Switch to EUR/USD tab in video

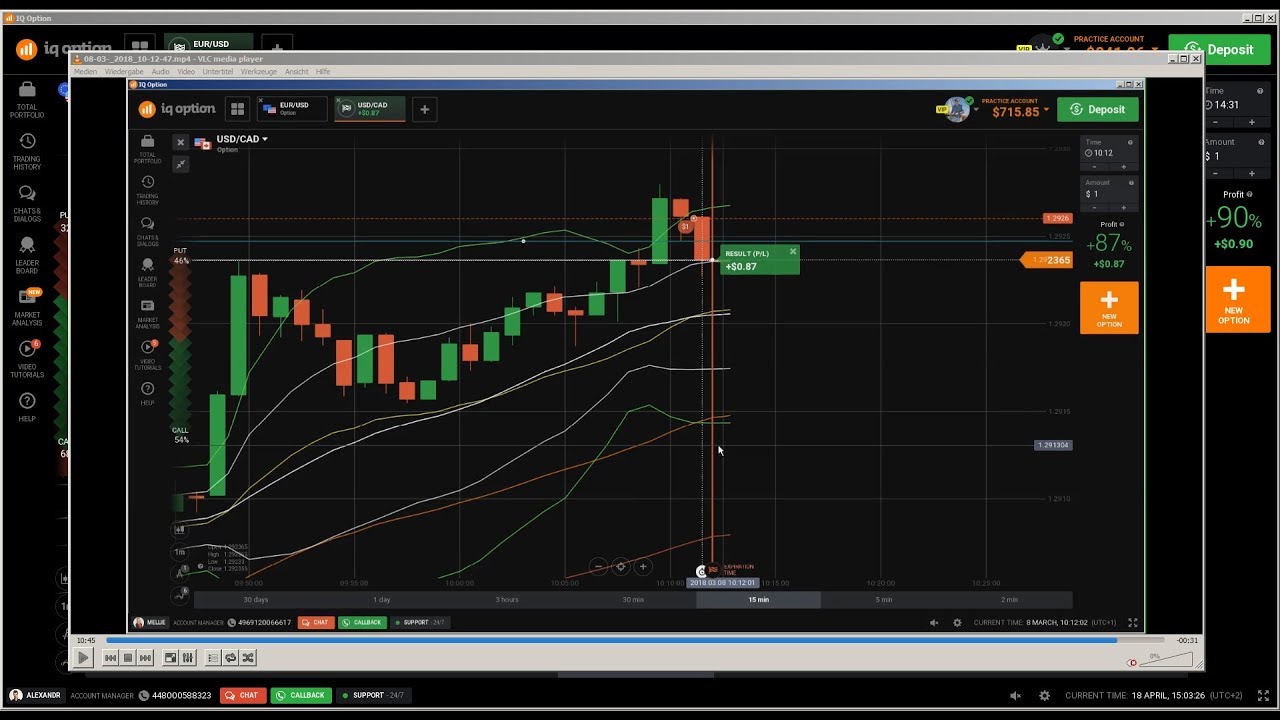(291, 109)
